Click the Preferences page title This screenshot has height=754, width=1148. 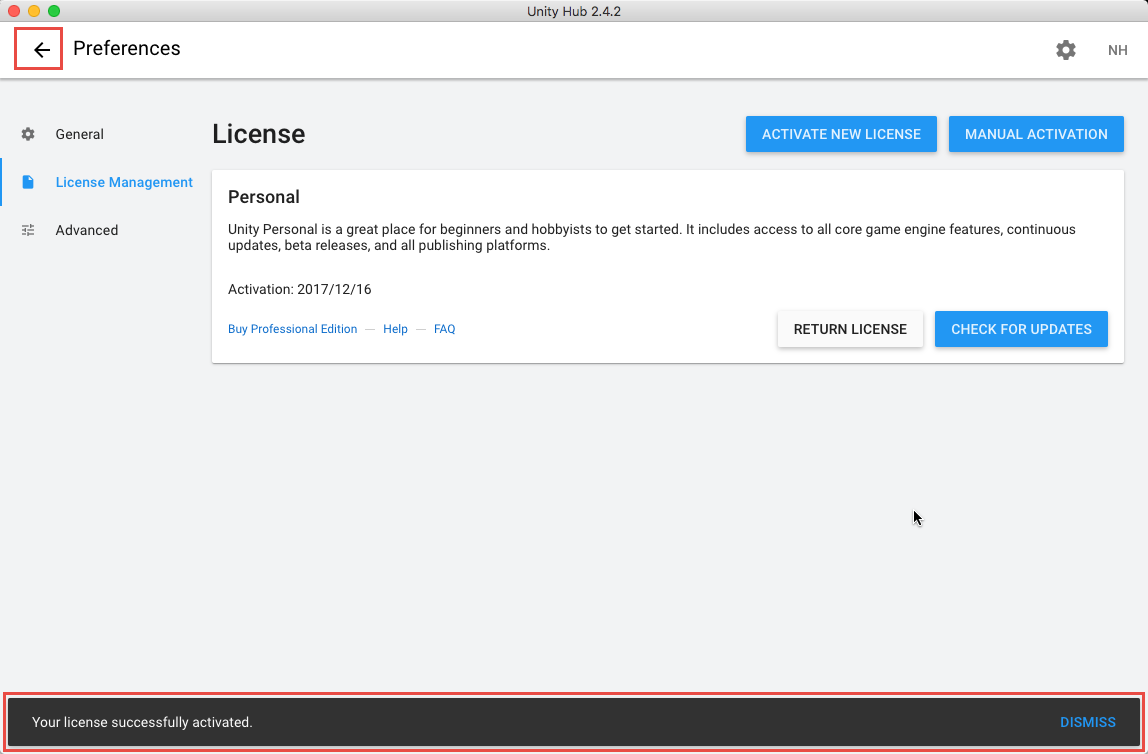[x=127, y=48]
